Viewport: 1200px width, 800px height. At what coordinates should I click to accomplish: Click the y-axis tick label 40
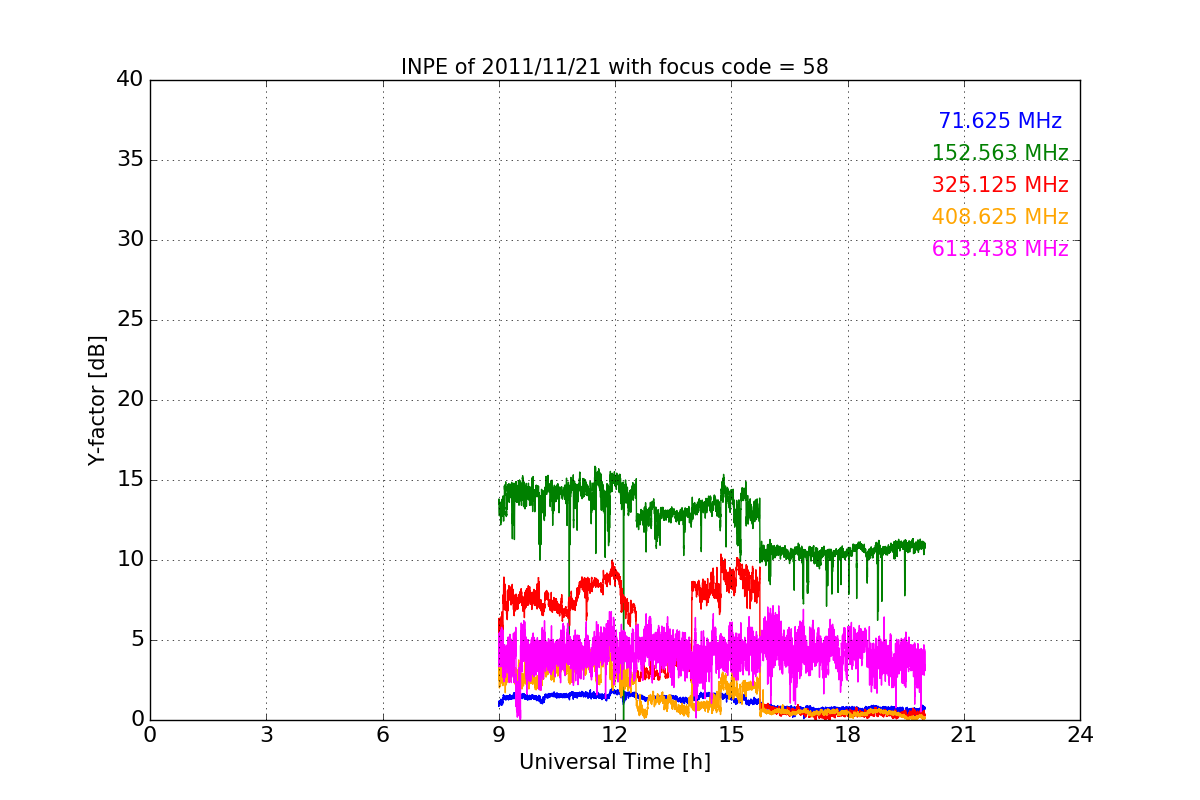click(130, 80)
